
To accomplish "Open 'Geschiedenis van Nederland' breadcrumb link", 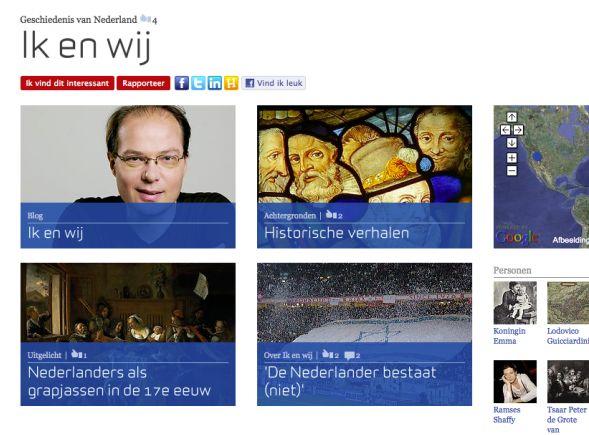I will point(79,20).
